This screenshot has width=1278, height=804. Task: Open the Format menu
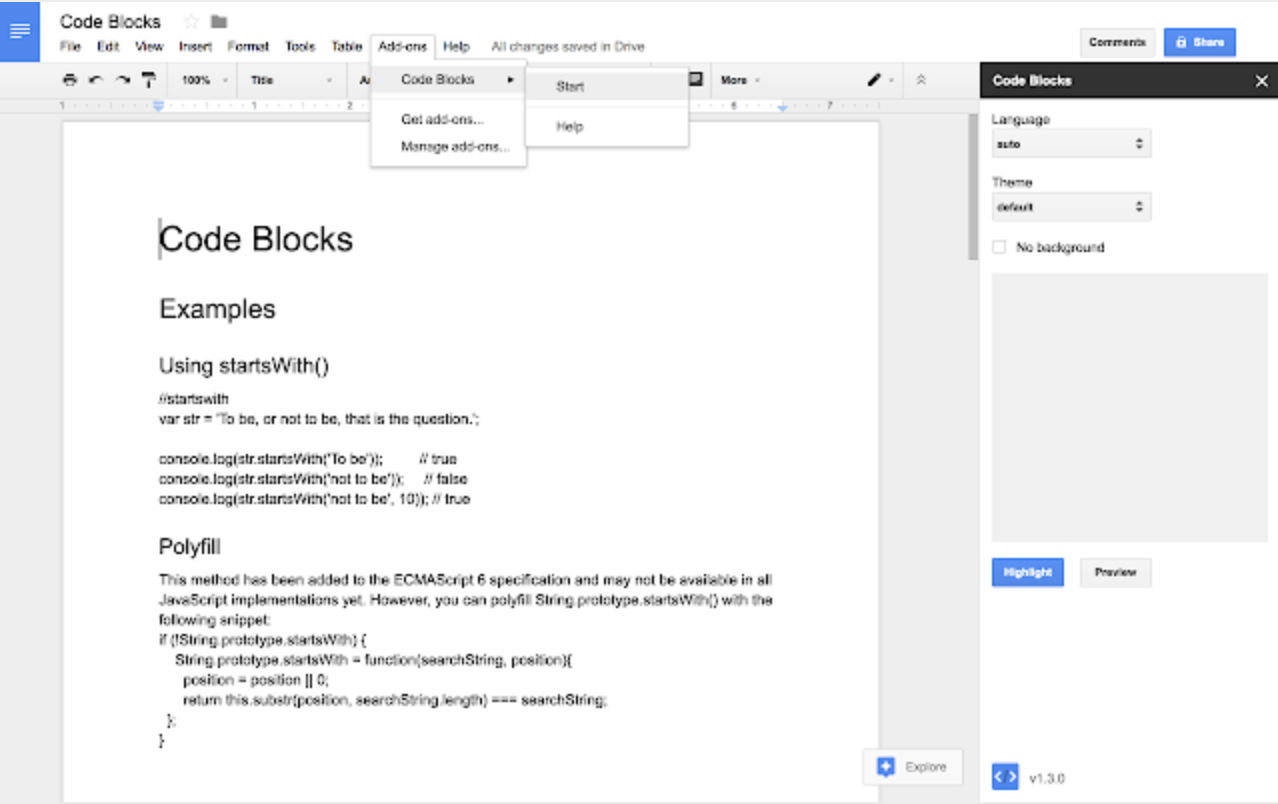(248, 46)
